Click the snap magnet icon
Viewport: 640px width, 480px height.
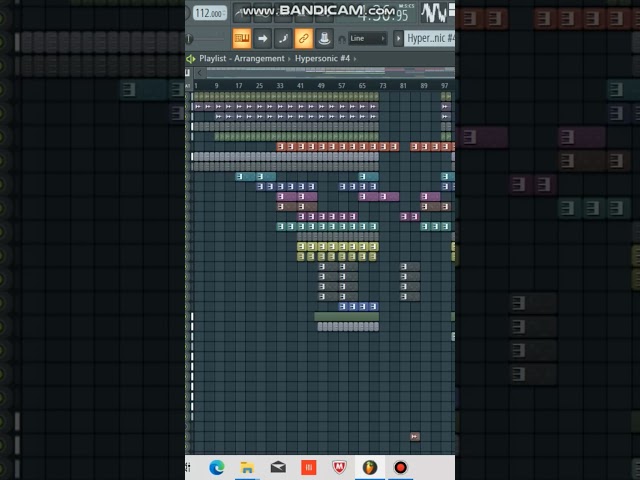coord(342,39)
